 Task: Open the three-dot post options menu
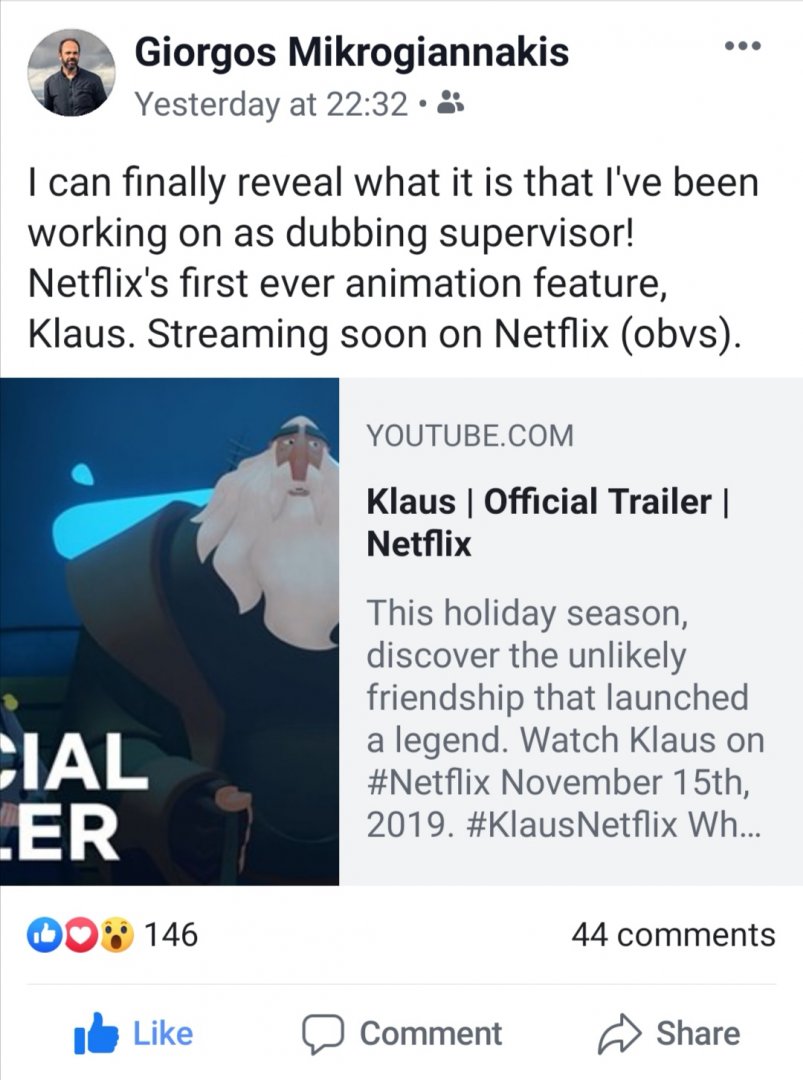[743, 46]
